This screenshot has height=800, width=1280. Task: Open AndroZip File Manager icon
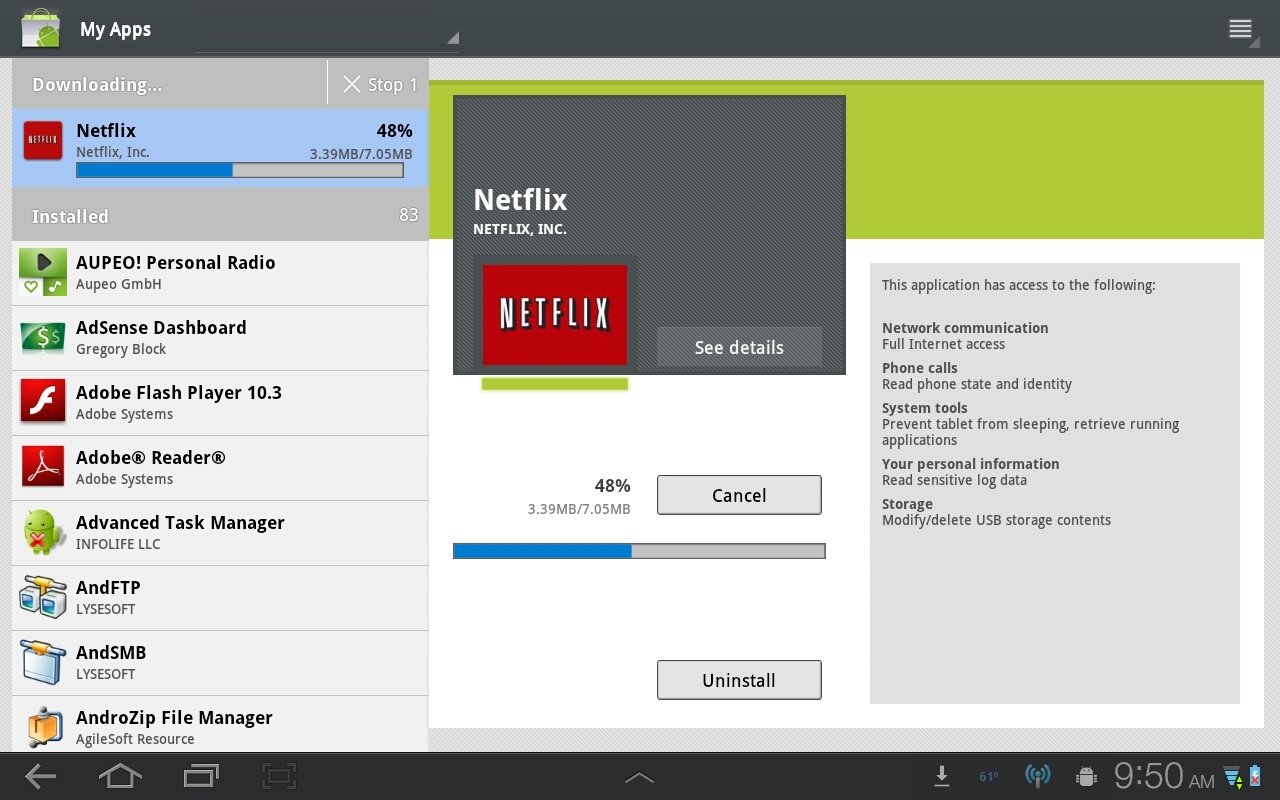tap(43, 727)
